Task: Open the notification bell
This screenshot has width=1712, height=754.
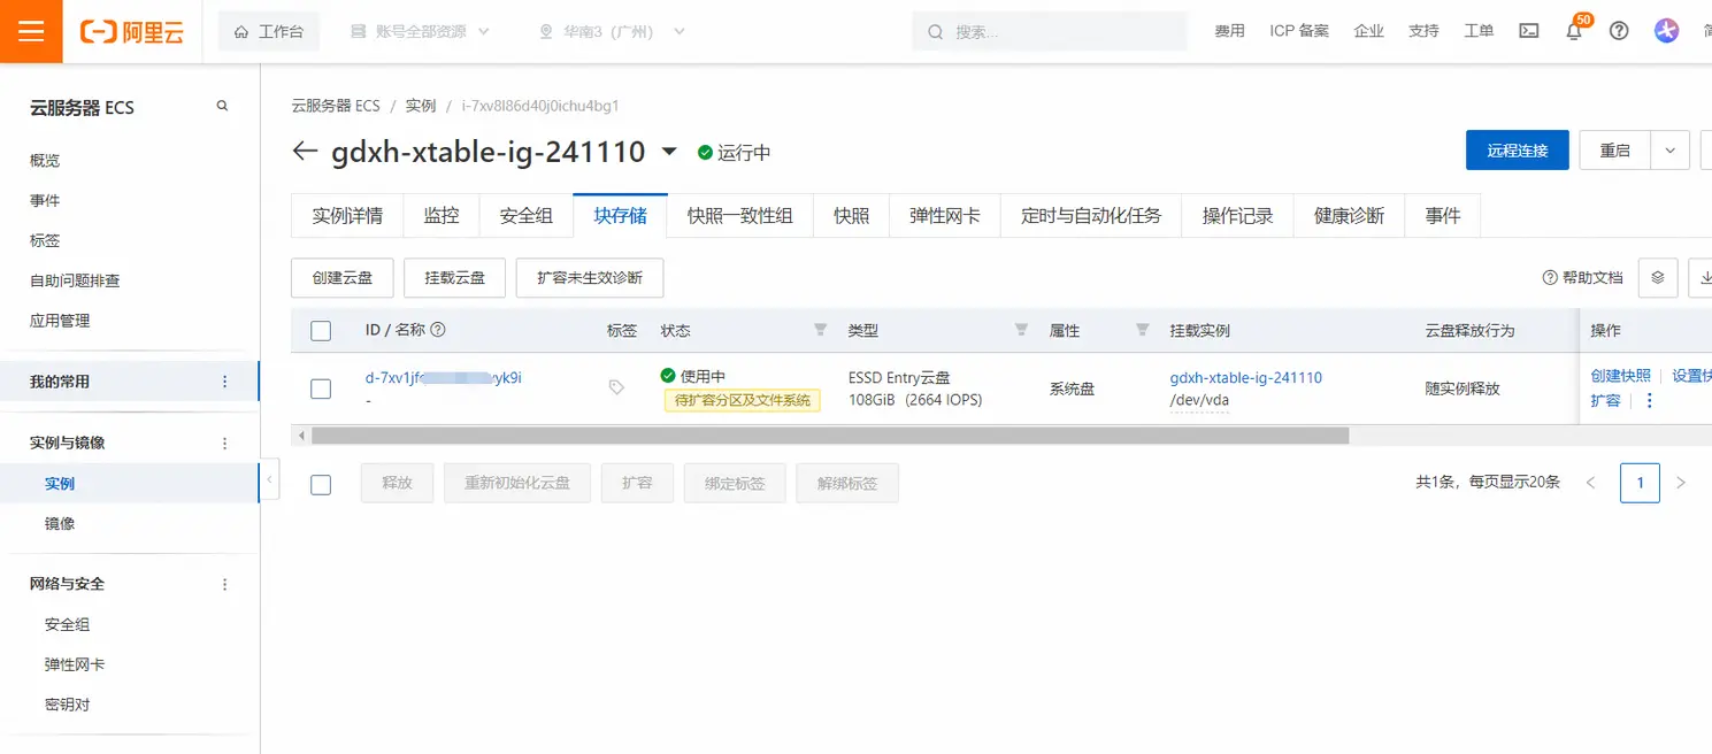Action: pos(1573,31)
